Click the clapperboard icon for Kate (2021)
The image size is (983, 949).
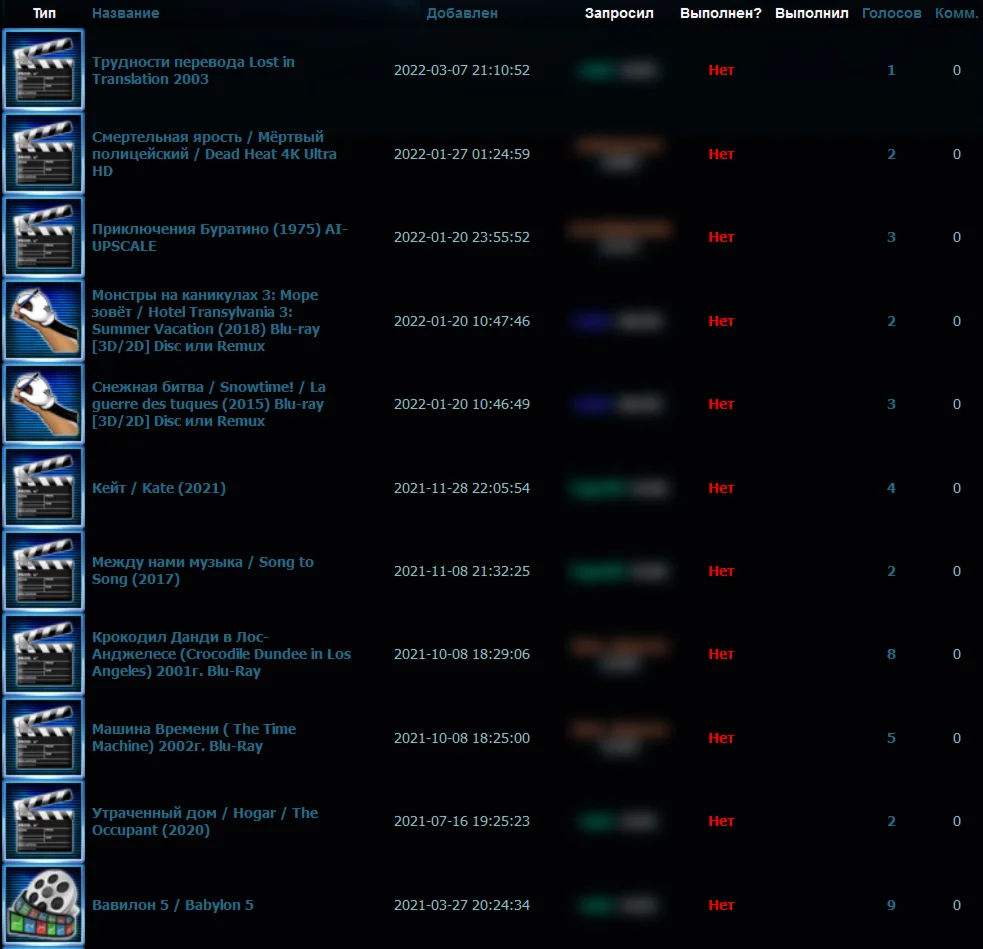(x=43, y=487)
